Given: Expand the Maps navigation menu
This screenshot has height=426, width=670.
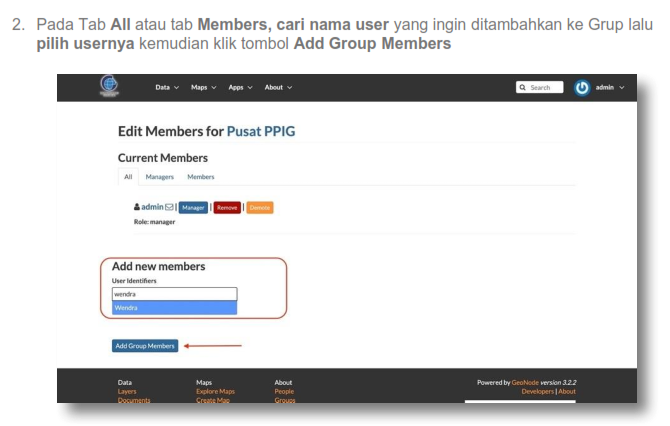Looking at the screenshot, I should 203,87.
